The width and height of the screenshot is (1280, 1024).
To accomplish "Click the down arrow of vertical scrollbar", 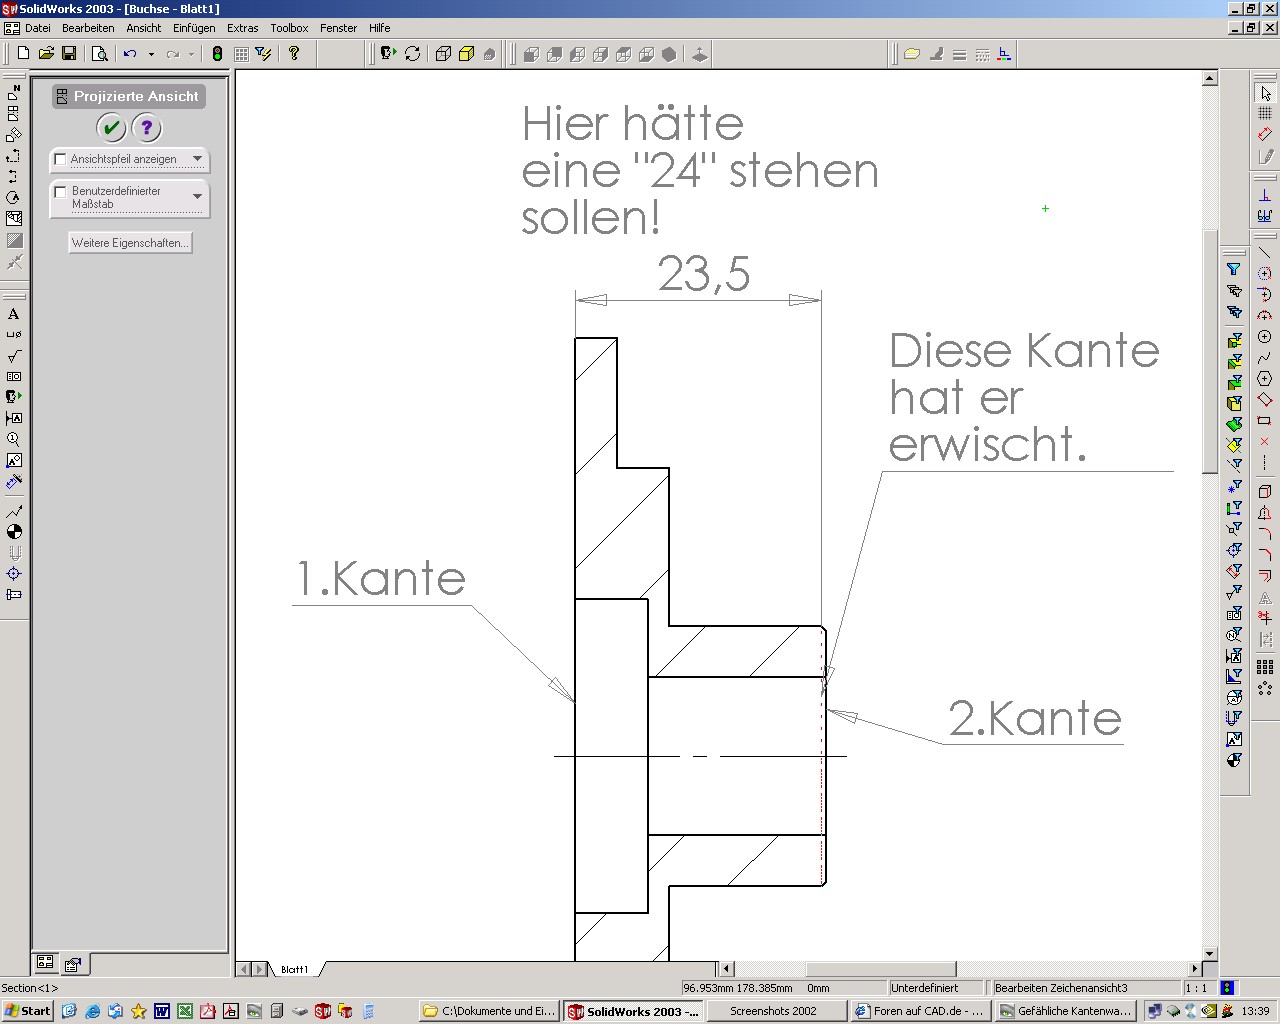I will click(x=1209, y=954).
